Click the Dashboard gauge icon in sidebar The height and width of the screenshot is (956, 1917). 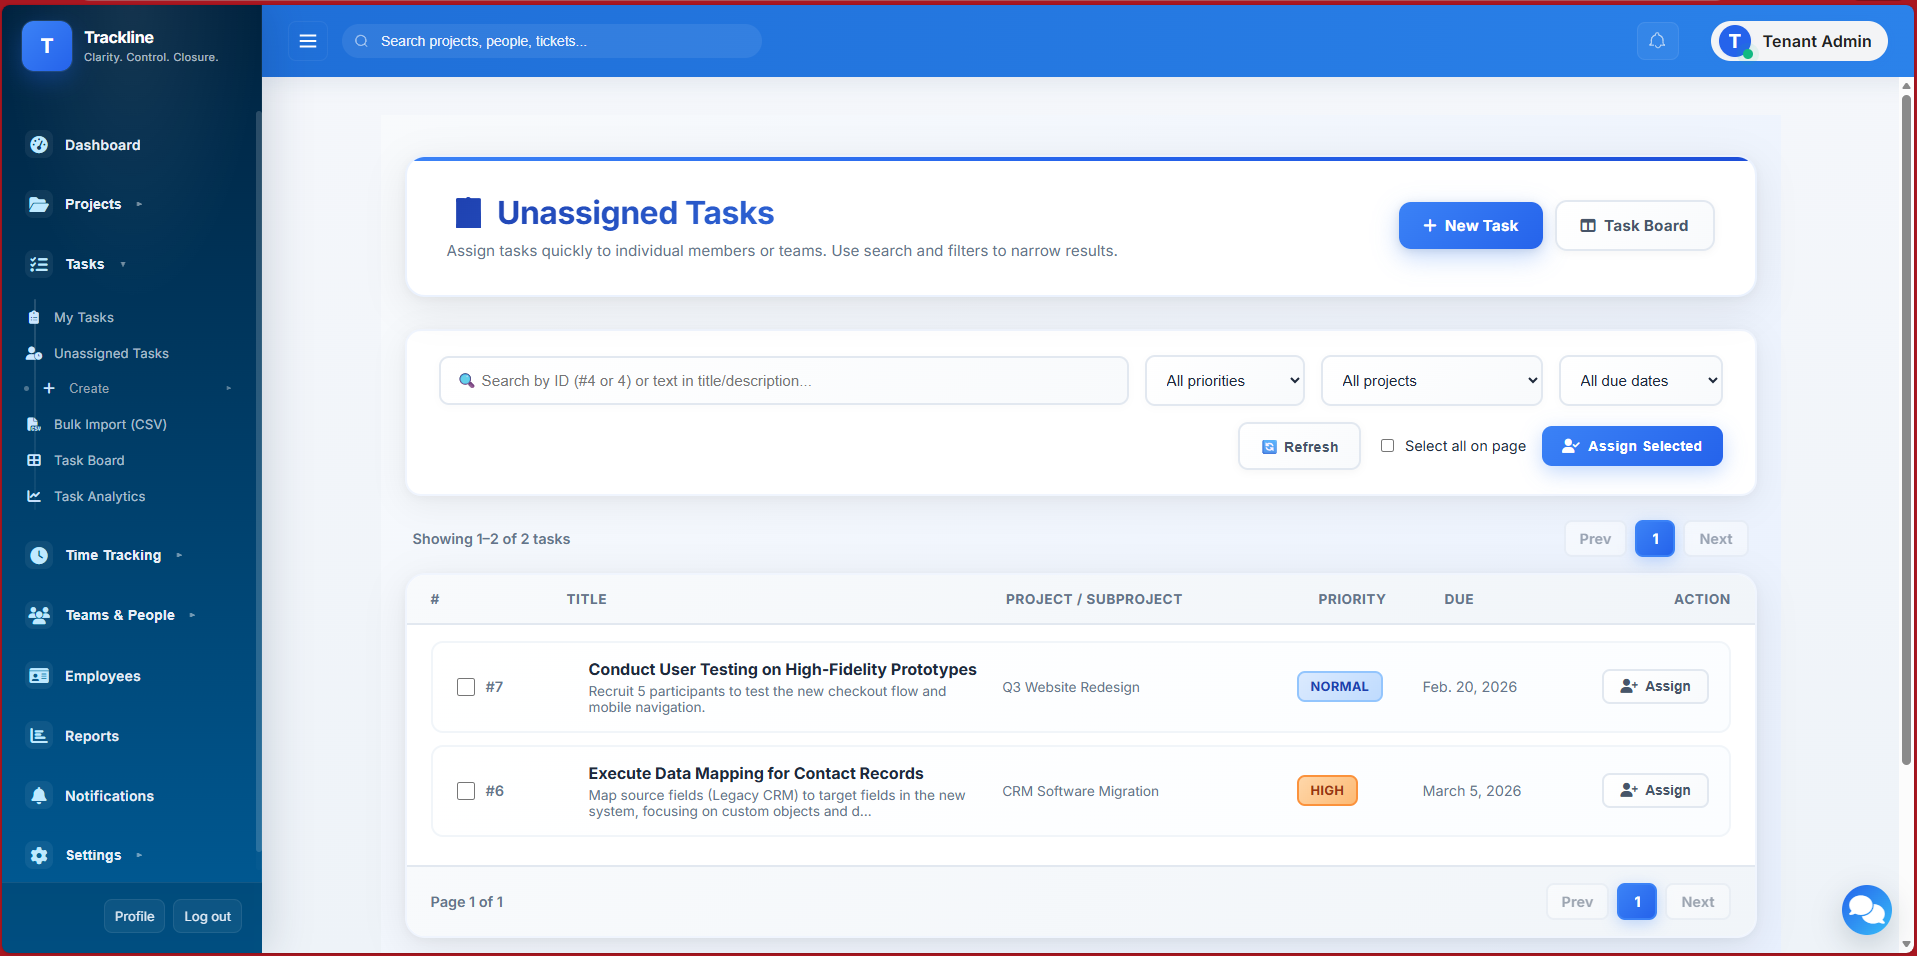(x=39, y=145)
